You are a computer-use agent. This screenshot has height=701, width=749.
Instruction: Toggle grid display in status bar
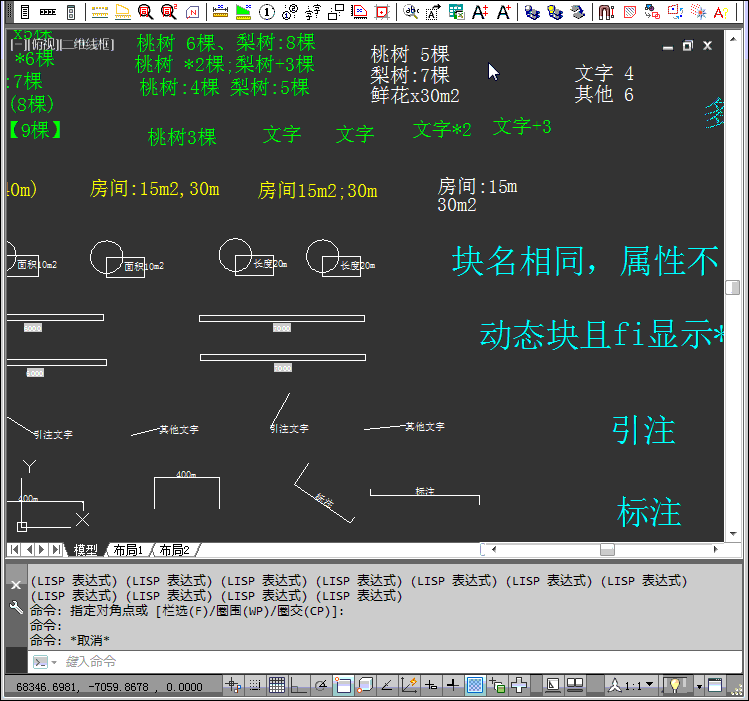coord(277,685)
